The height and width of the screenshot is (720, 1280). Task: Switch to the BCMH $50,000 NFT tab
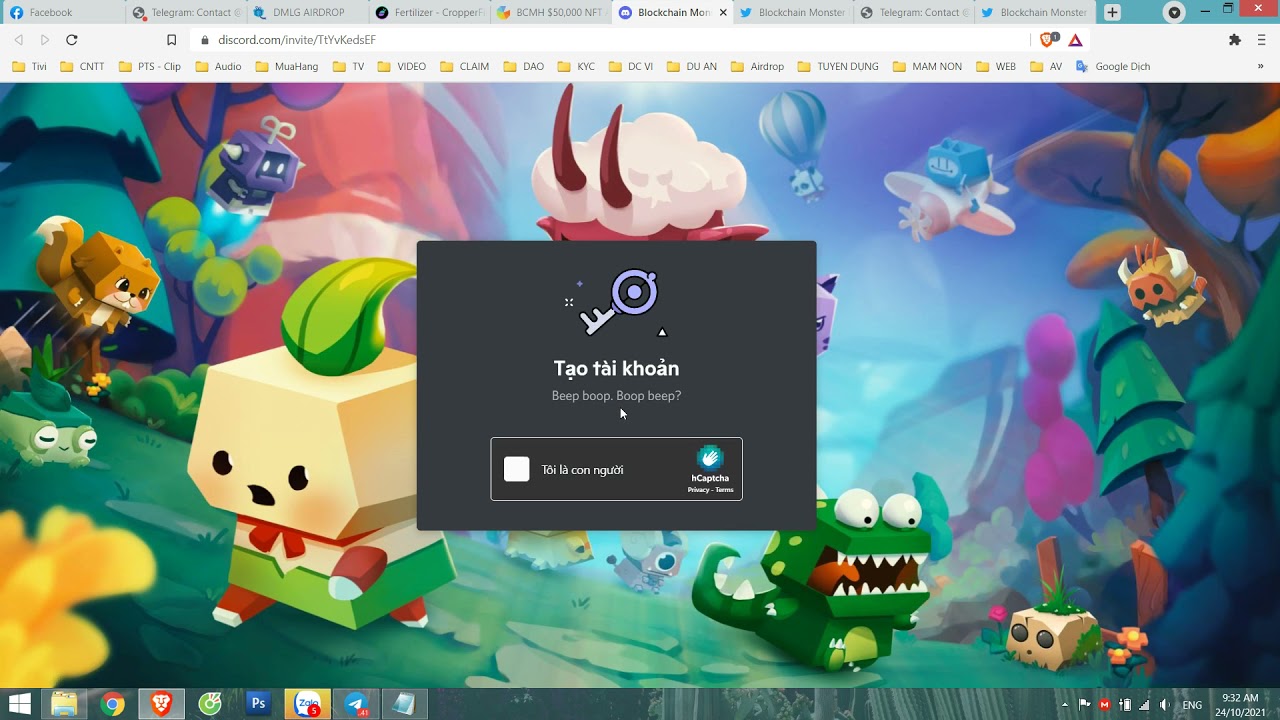(550, 12)
